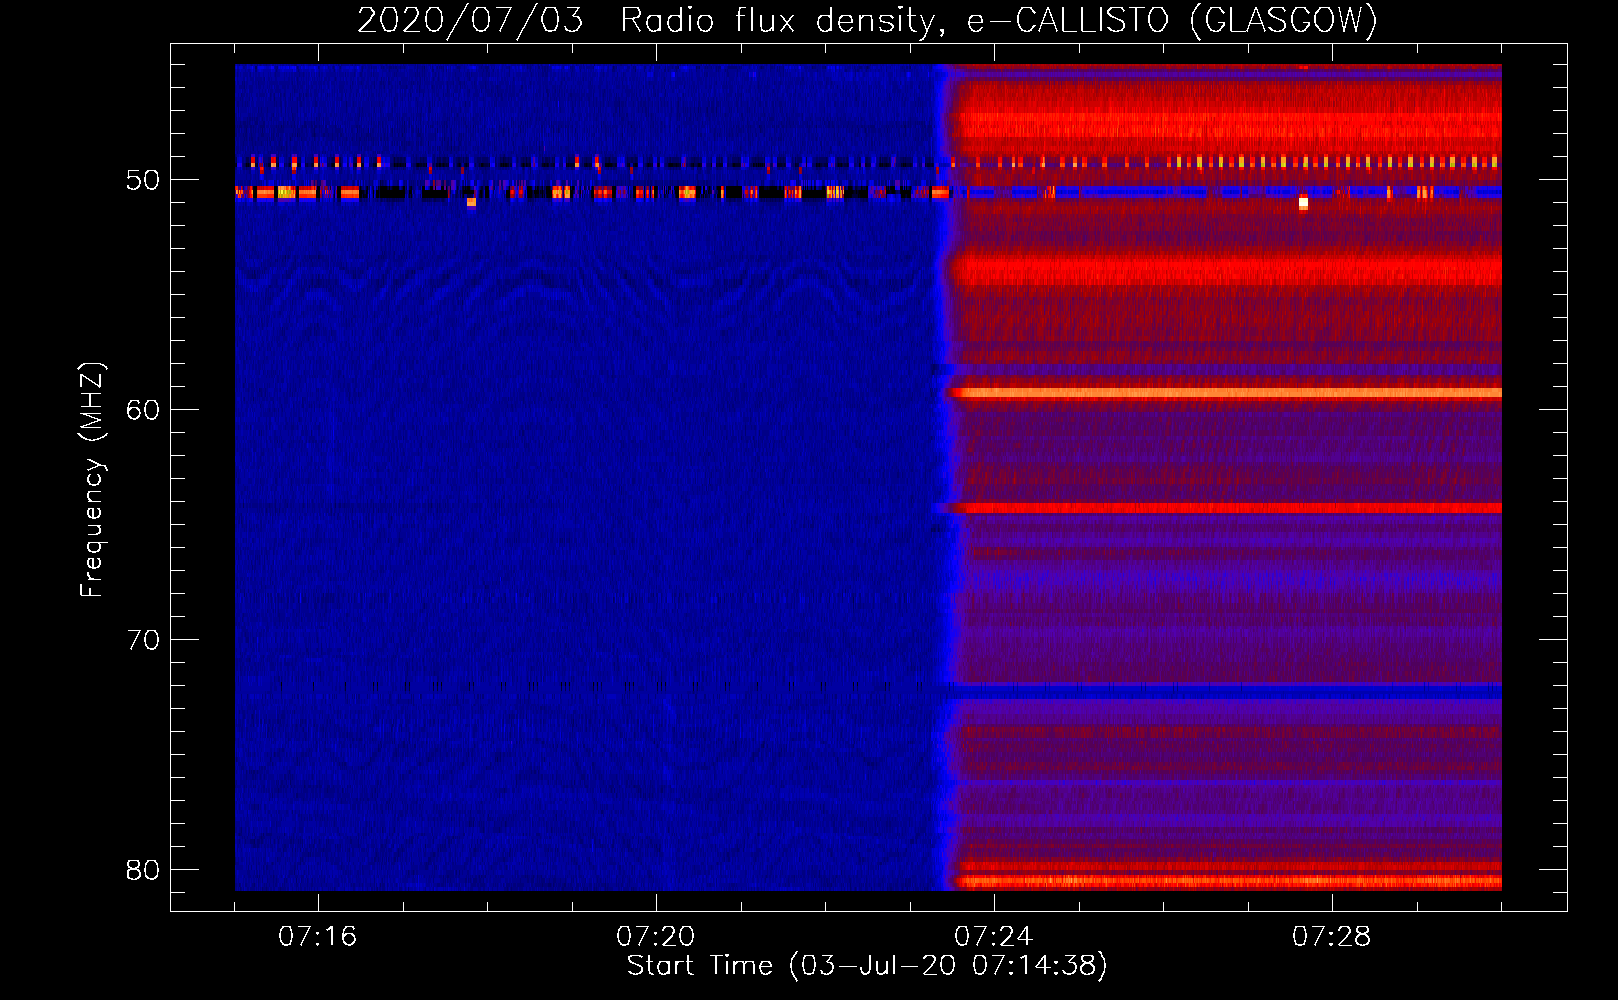
Task: Click the 50 frequency tick label
Action: [x=143, y=180]
